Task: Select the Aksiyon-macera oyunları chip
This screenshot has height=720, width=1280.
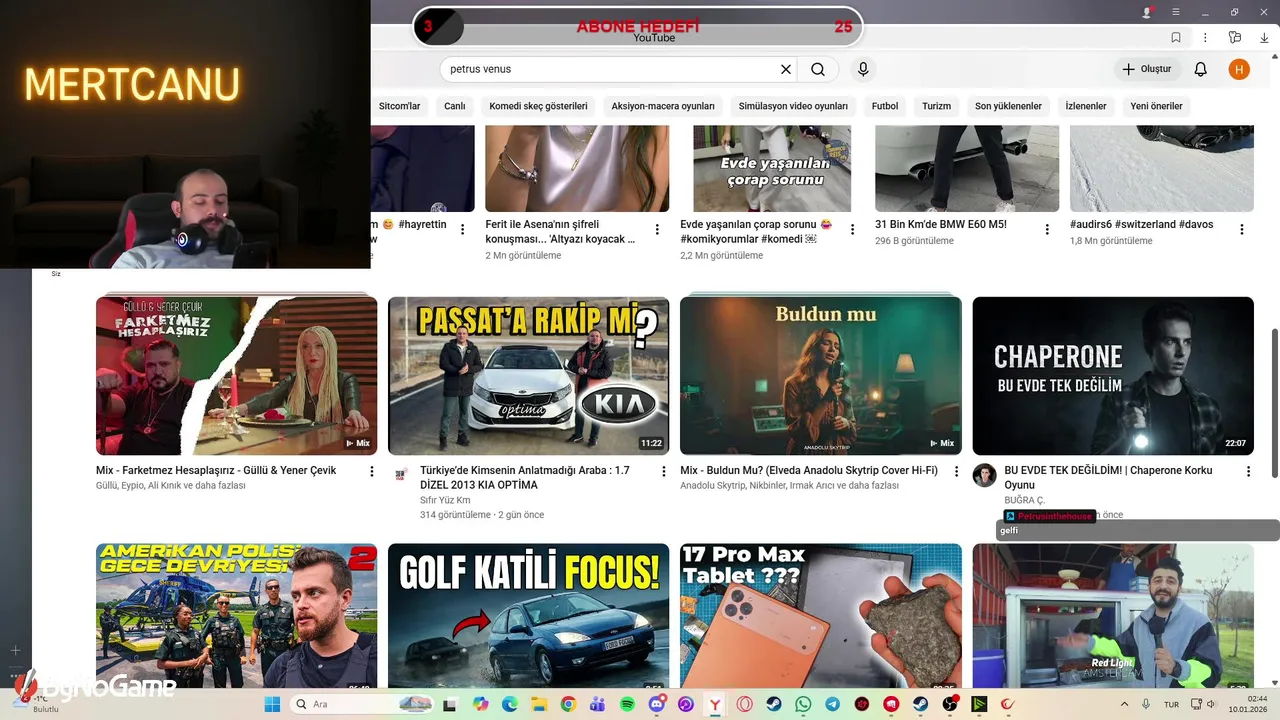Action: coord(663,106)
